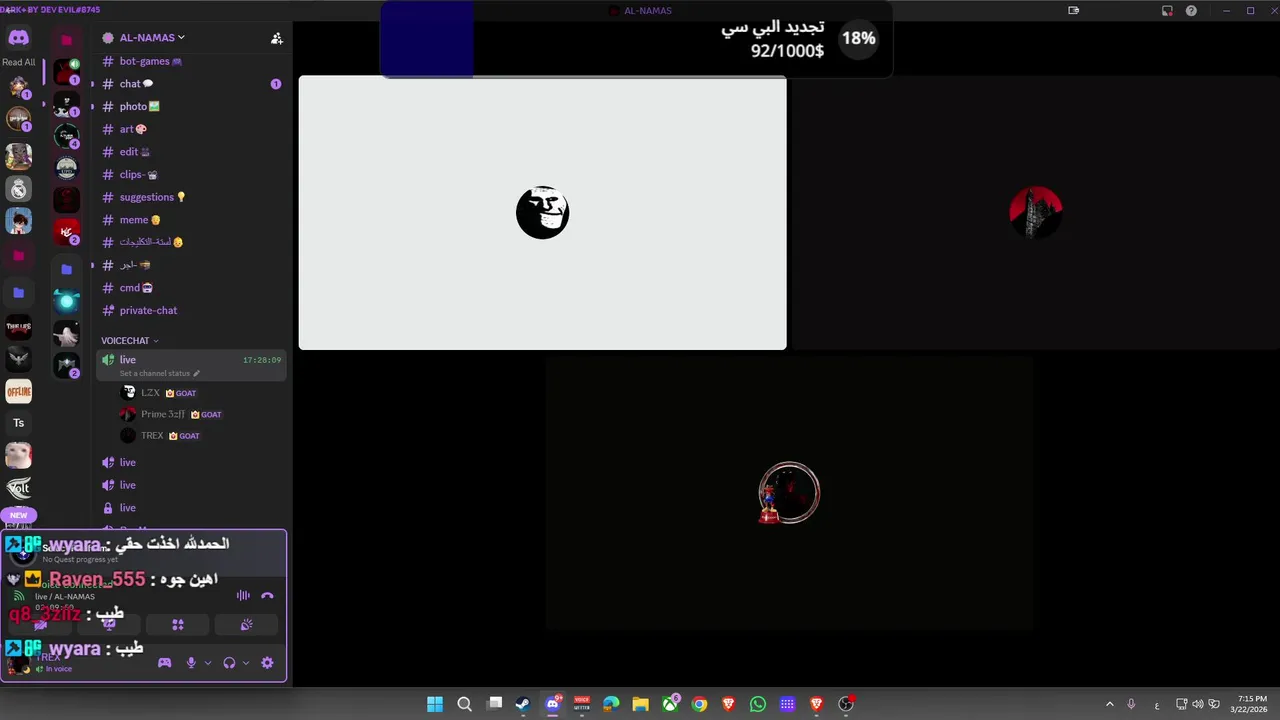1280x720 pixels.
Task: Disconnect from voice with the hang-up icon
Action: (x=267, y=595)
